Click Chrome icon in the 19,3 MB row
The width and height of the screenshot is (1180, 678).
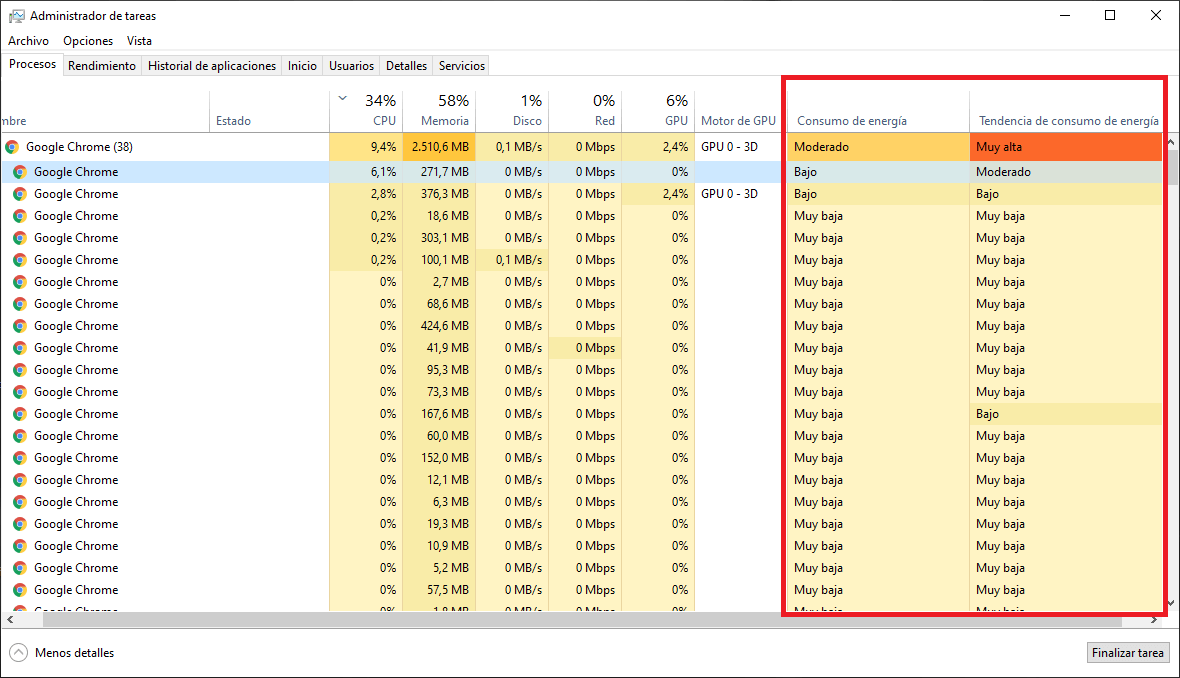point(20,524)
